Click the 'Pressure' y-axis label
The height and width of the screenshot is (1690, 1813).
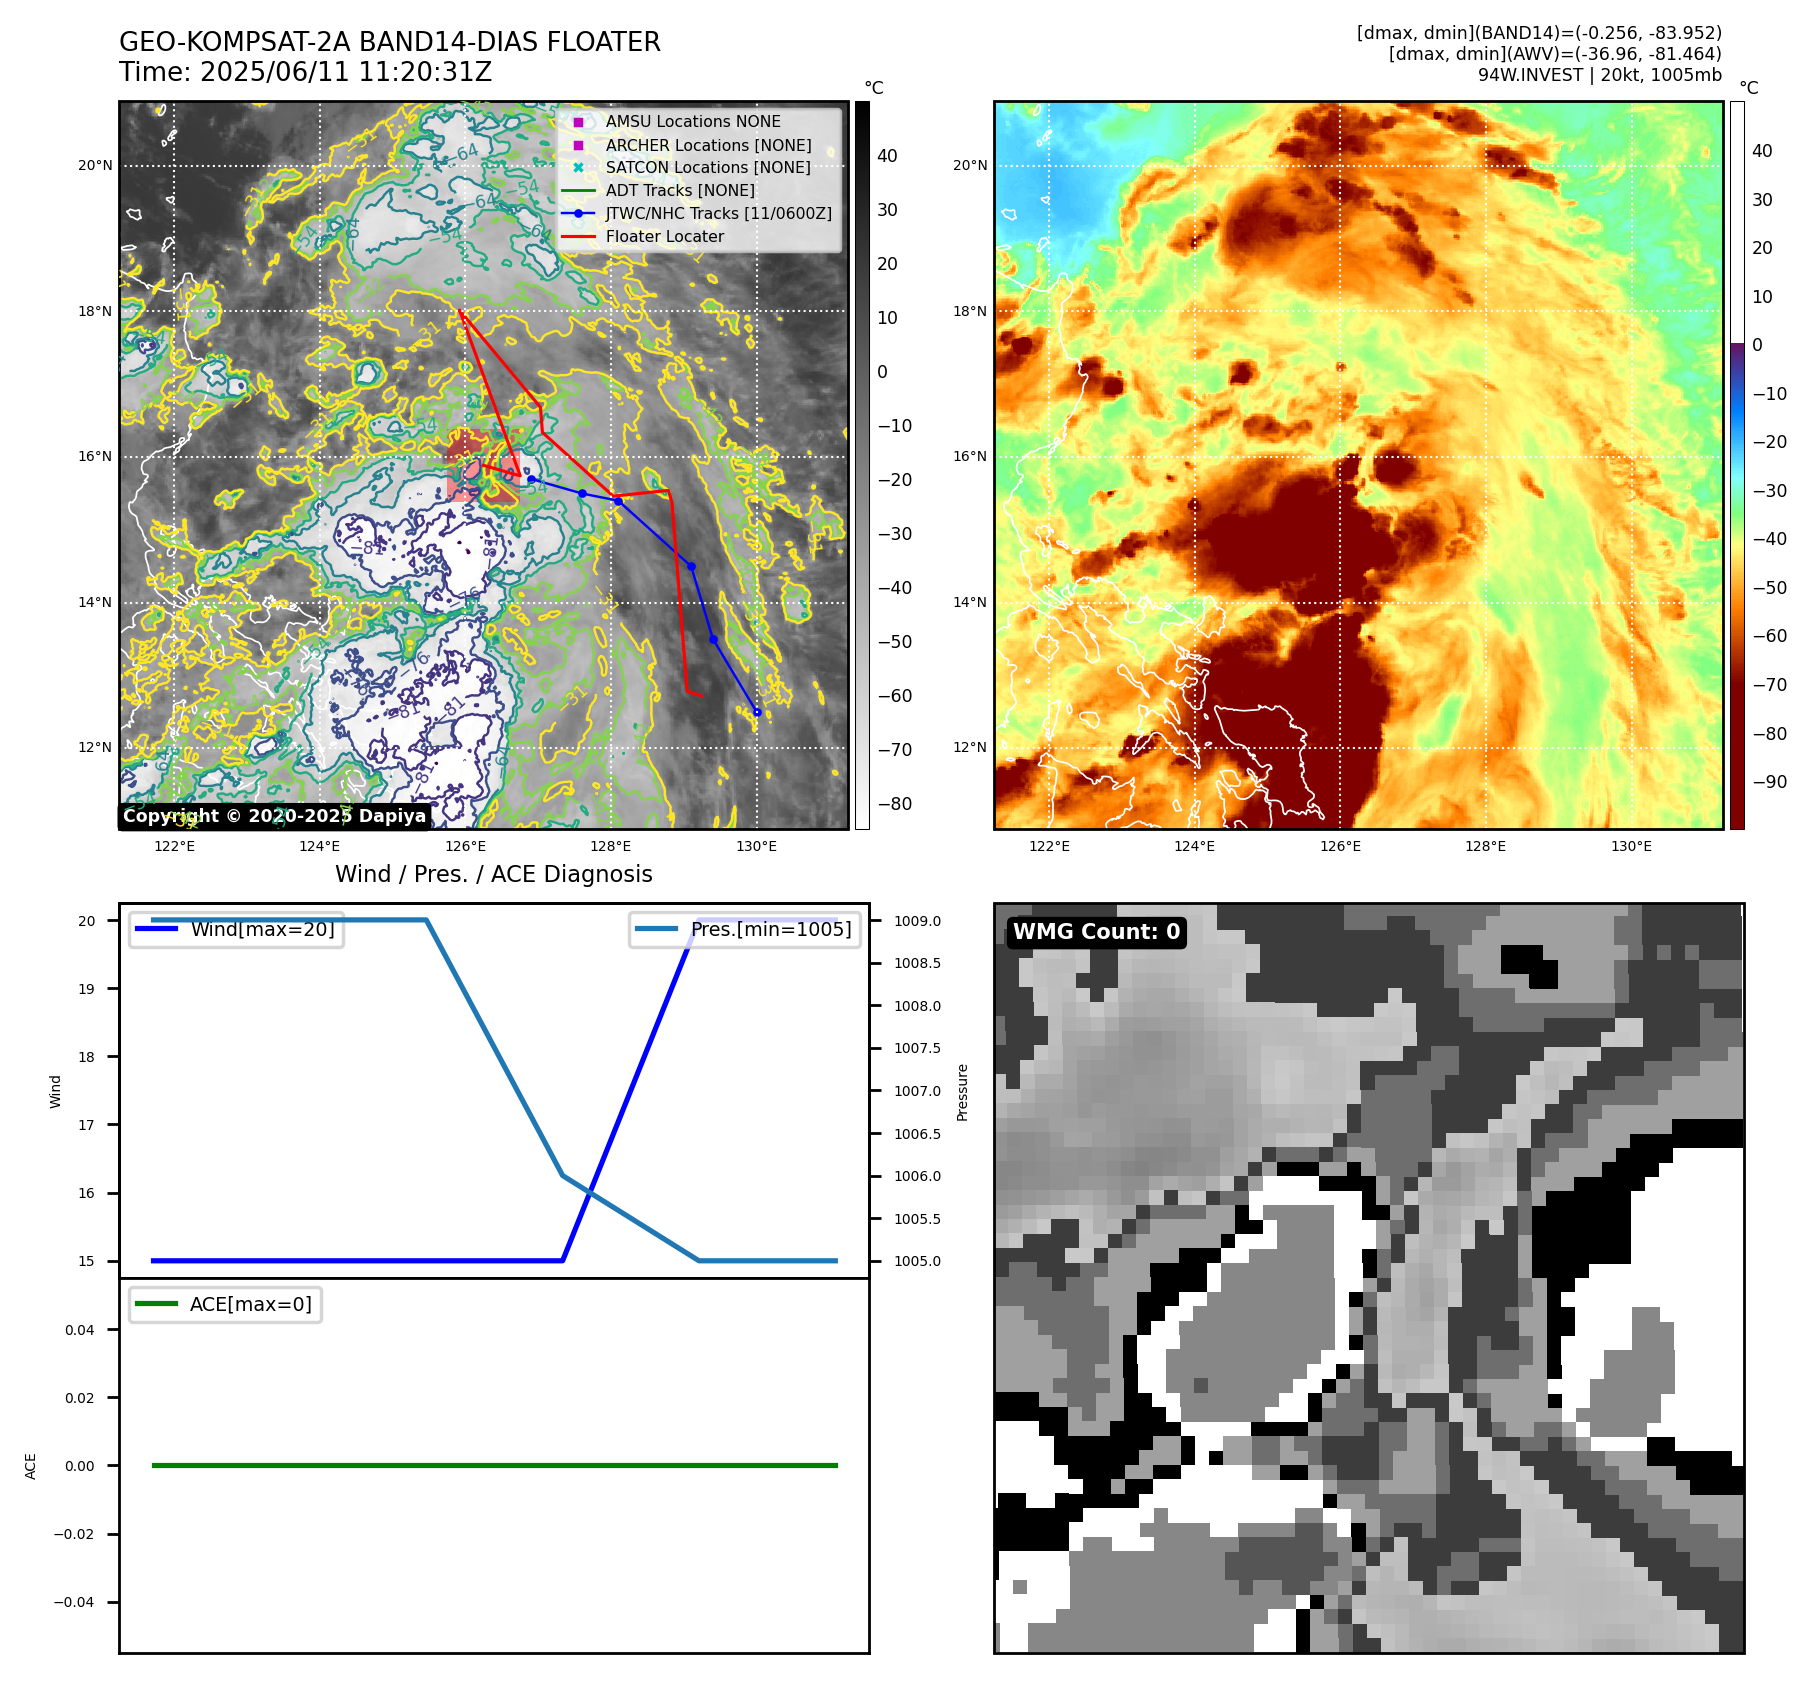pyautogui.click(x=962, y=1092)
